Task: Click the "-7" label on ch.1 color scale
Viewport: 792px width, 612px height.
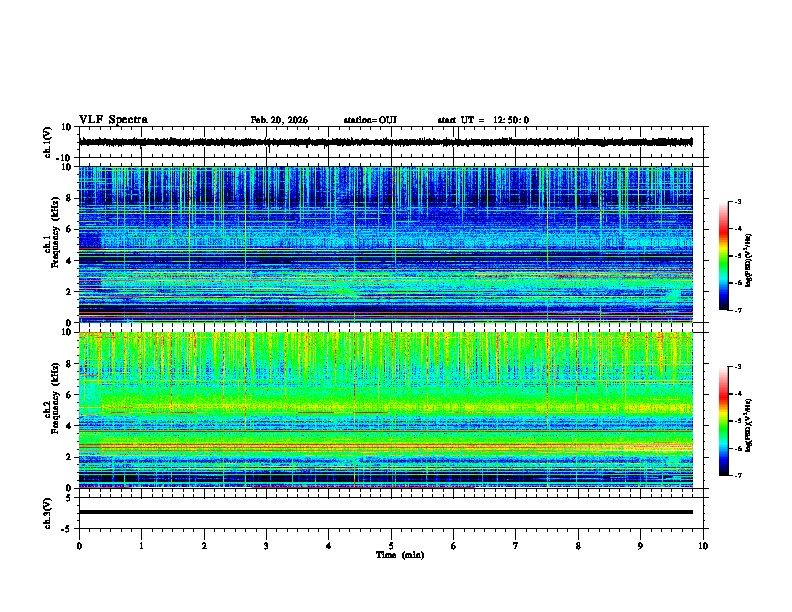Action: 738,311
